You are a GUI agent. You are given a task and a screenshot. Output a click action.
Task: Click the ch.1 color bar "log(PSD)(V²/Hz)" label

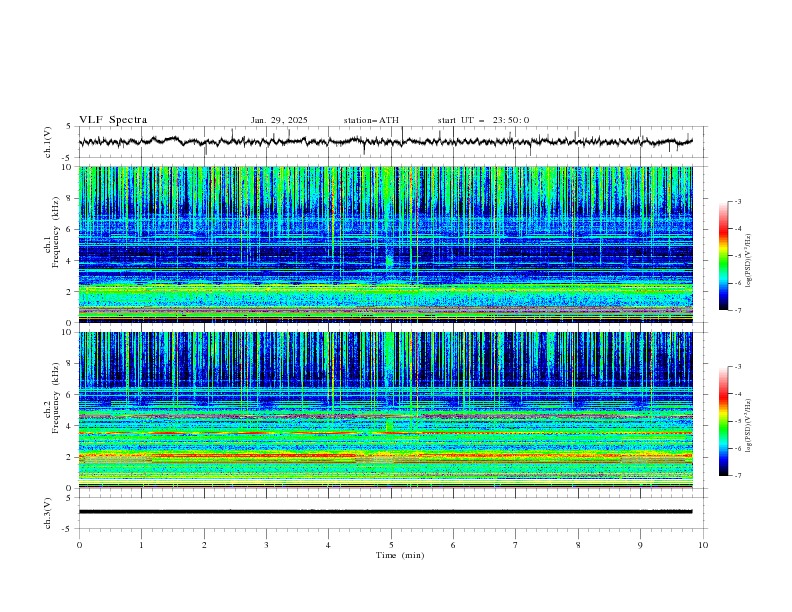[749, 261]
